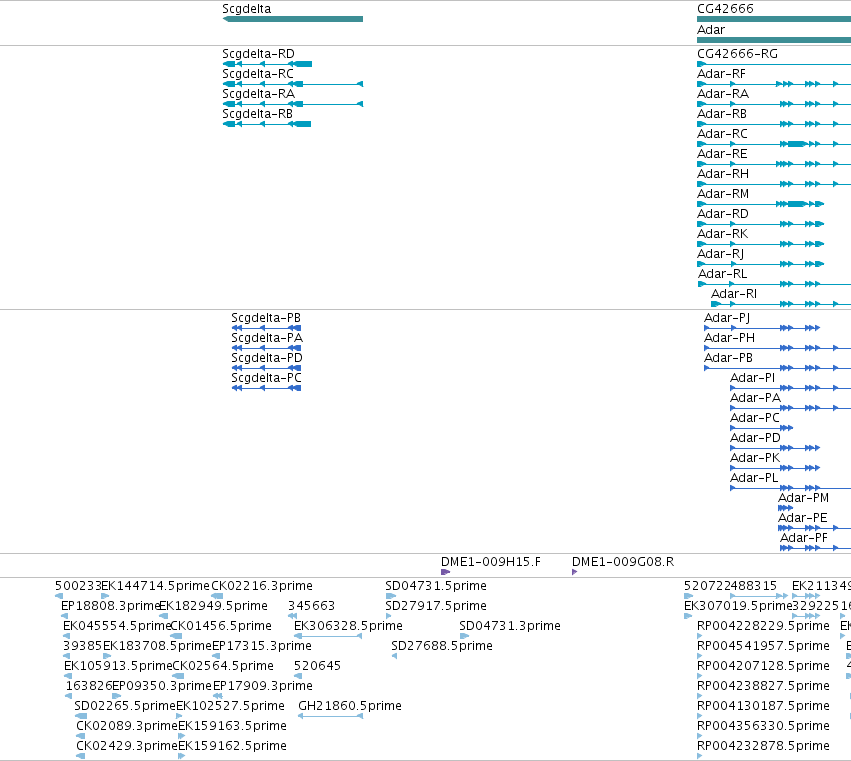Select EST EK144714.5prime
The height and width of the screenshot is (761, 851).
(x=155, y=586)
